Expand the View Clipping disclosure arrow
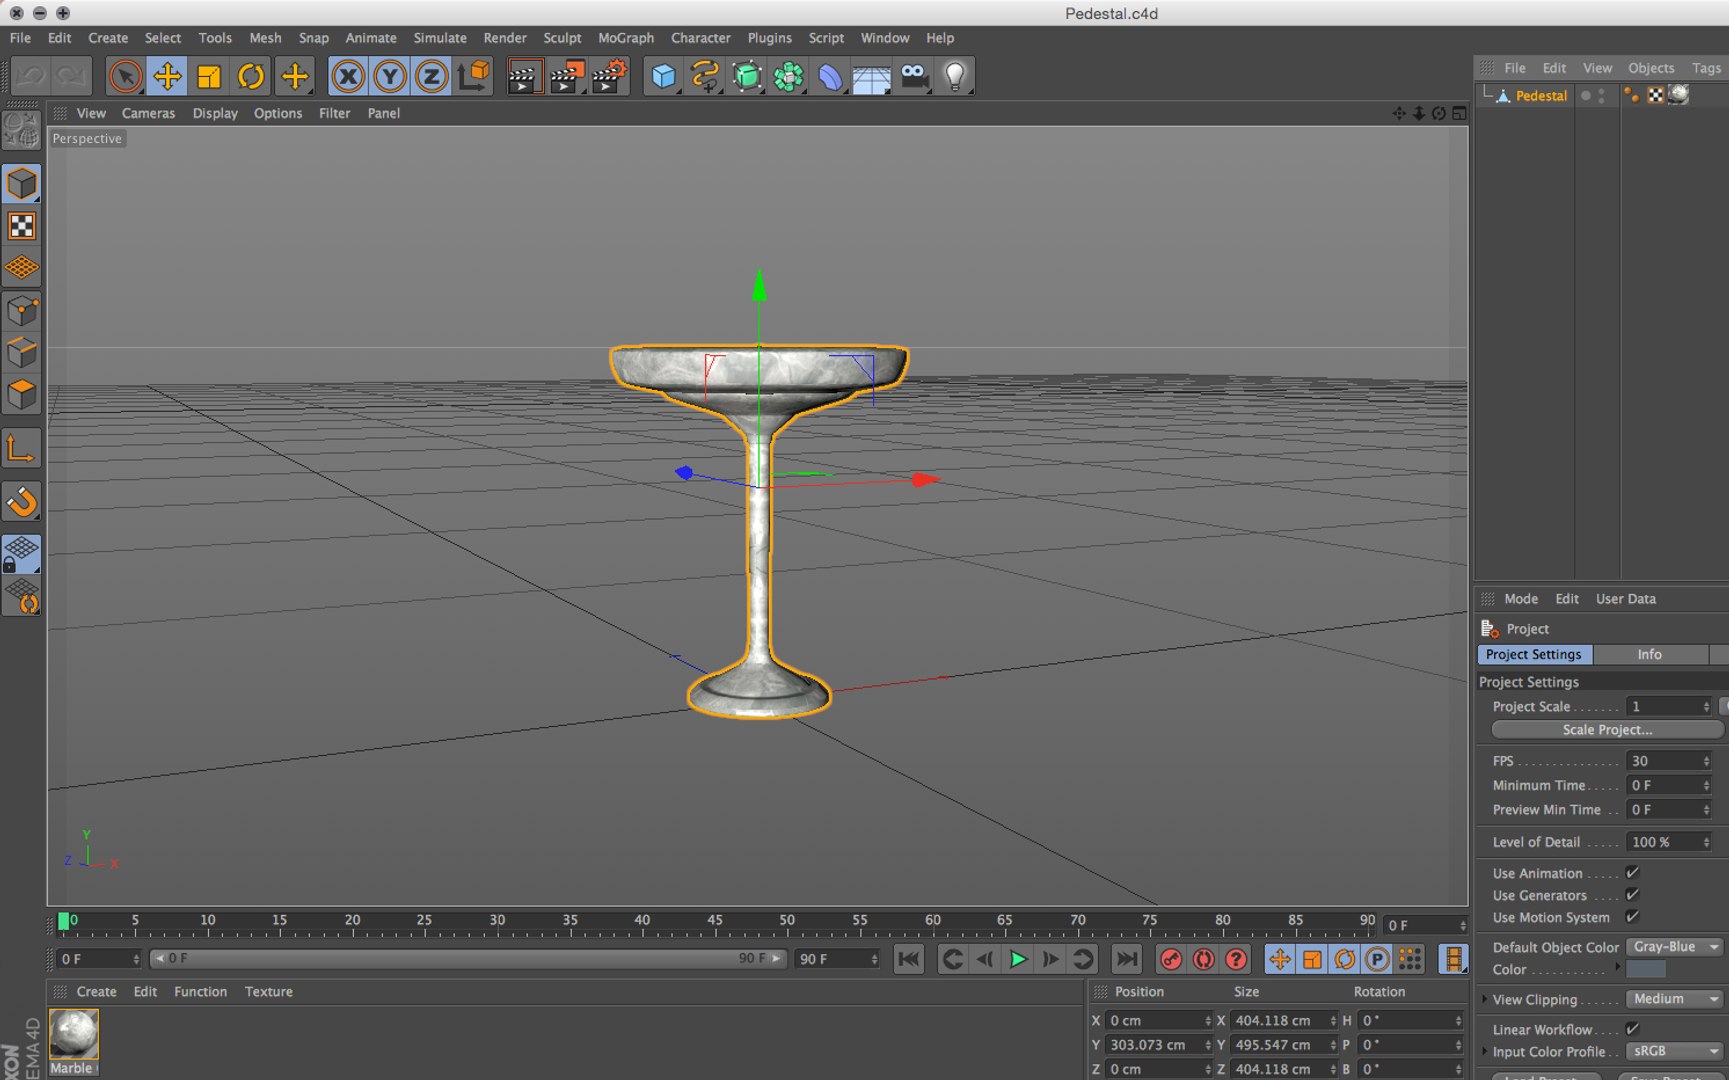This screenshot has width=1729, height=1080. [x=1484, y=999]
